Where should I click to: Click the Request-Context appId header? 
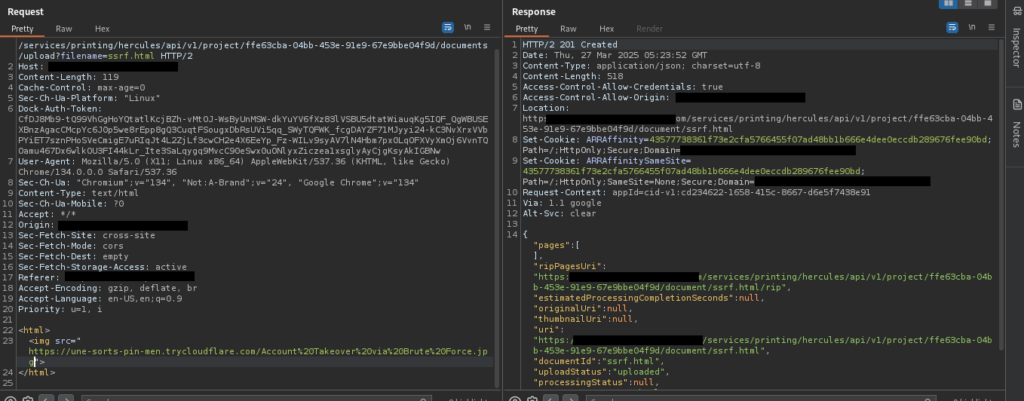point(696,193)
